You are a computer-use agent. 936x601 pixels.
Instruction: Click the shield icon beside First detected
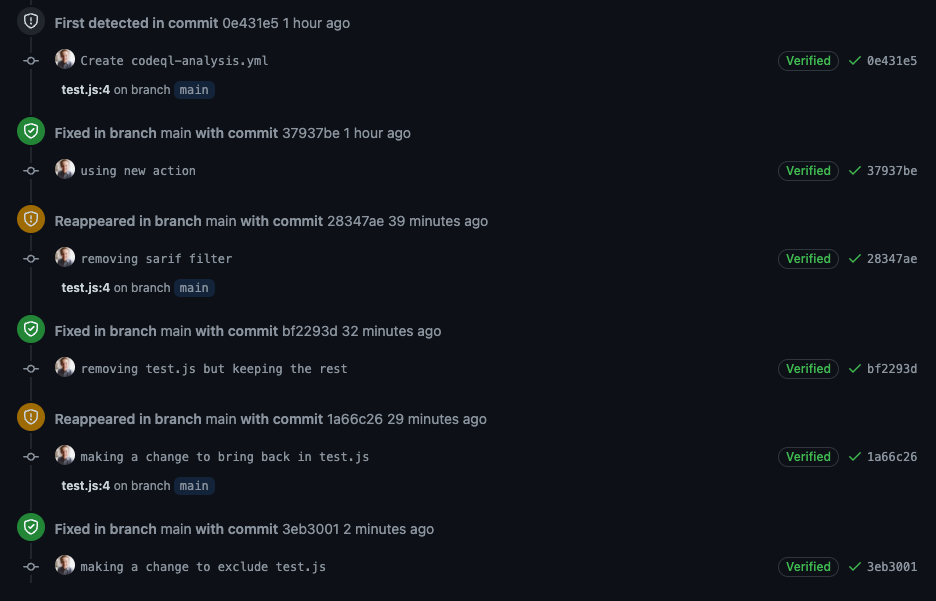(31, 21)
